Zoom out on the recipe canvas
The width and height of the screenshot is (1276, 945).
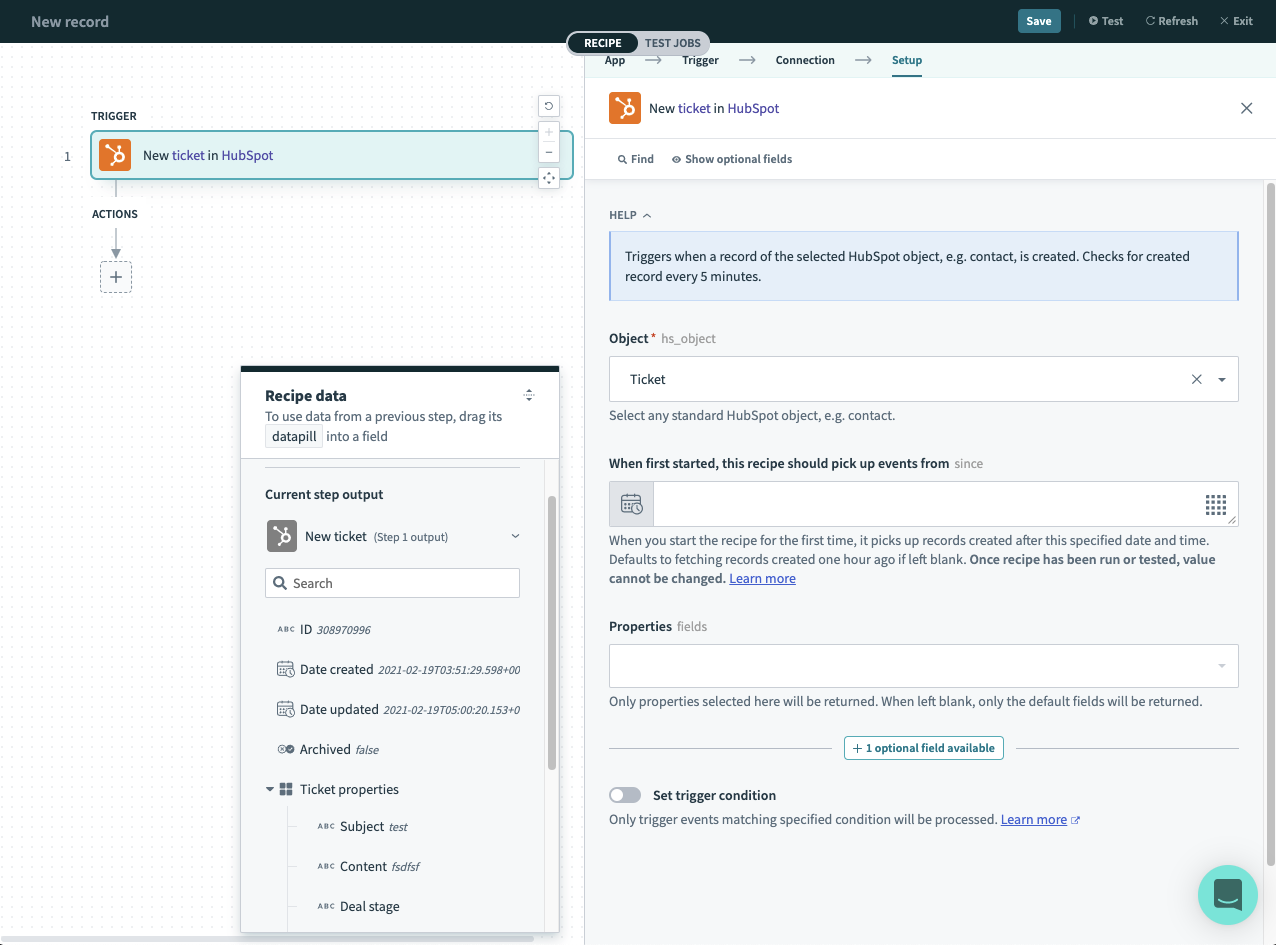[548, 152]
